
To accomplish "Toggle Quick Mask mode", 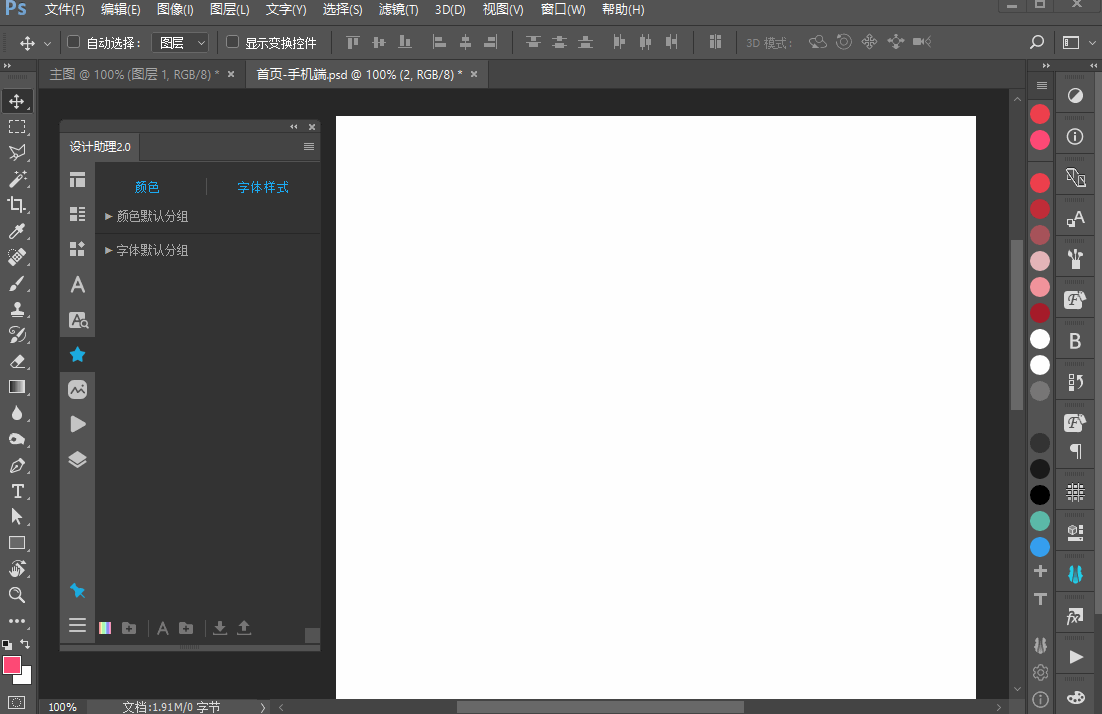I will click(x=16, y=702).
